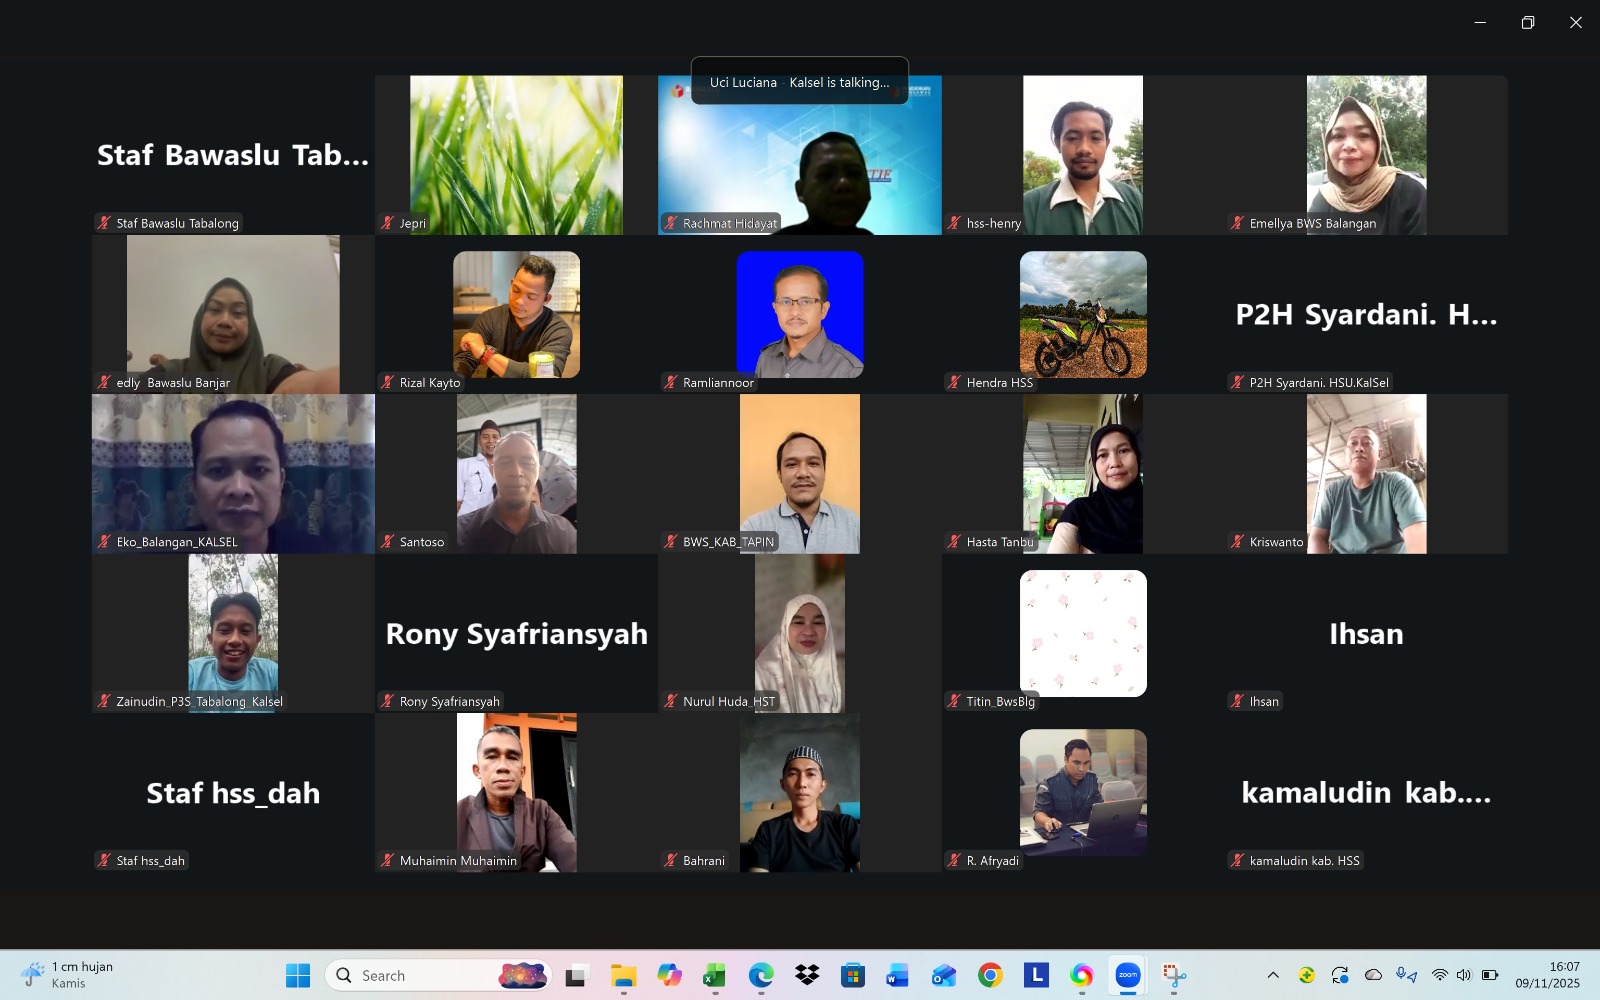This screenshot has width=1600, height=1000.
Task: Select Hendra HSS motorbike picture tile
Action: tap(1083, 314)
